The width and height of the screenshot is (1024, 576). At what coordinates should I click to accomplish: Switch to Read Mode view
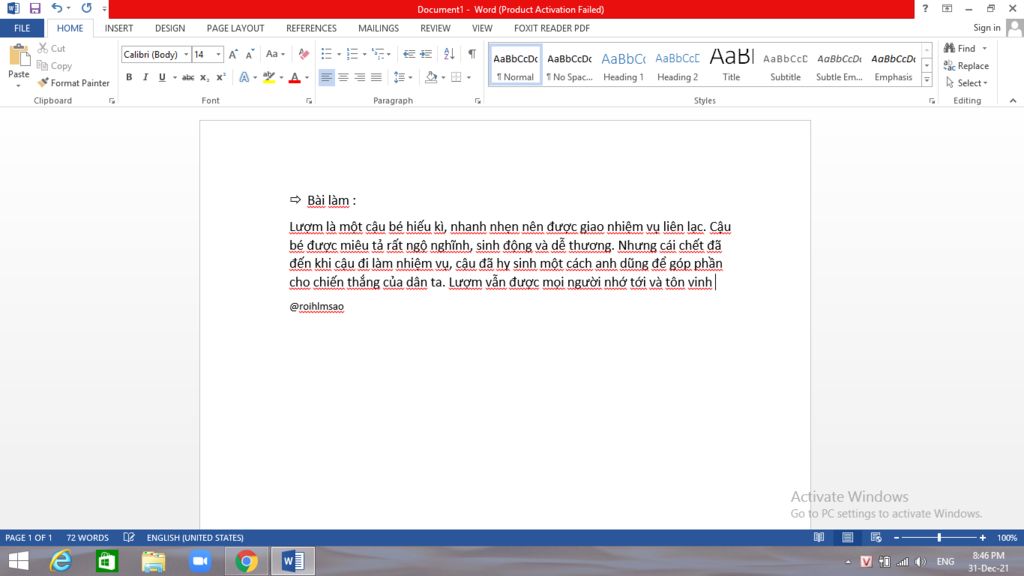click(x=819, y=537)
